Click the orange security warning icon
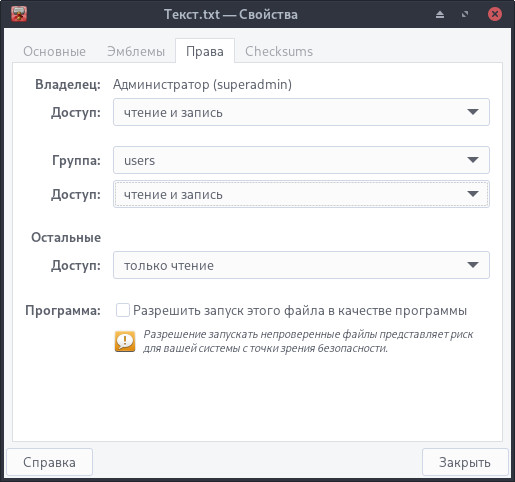Screen dimensions: 515x482 pos(125,341)
